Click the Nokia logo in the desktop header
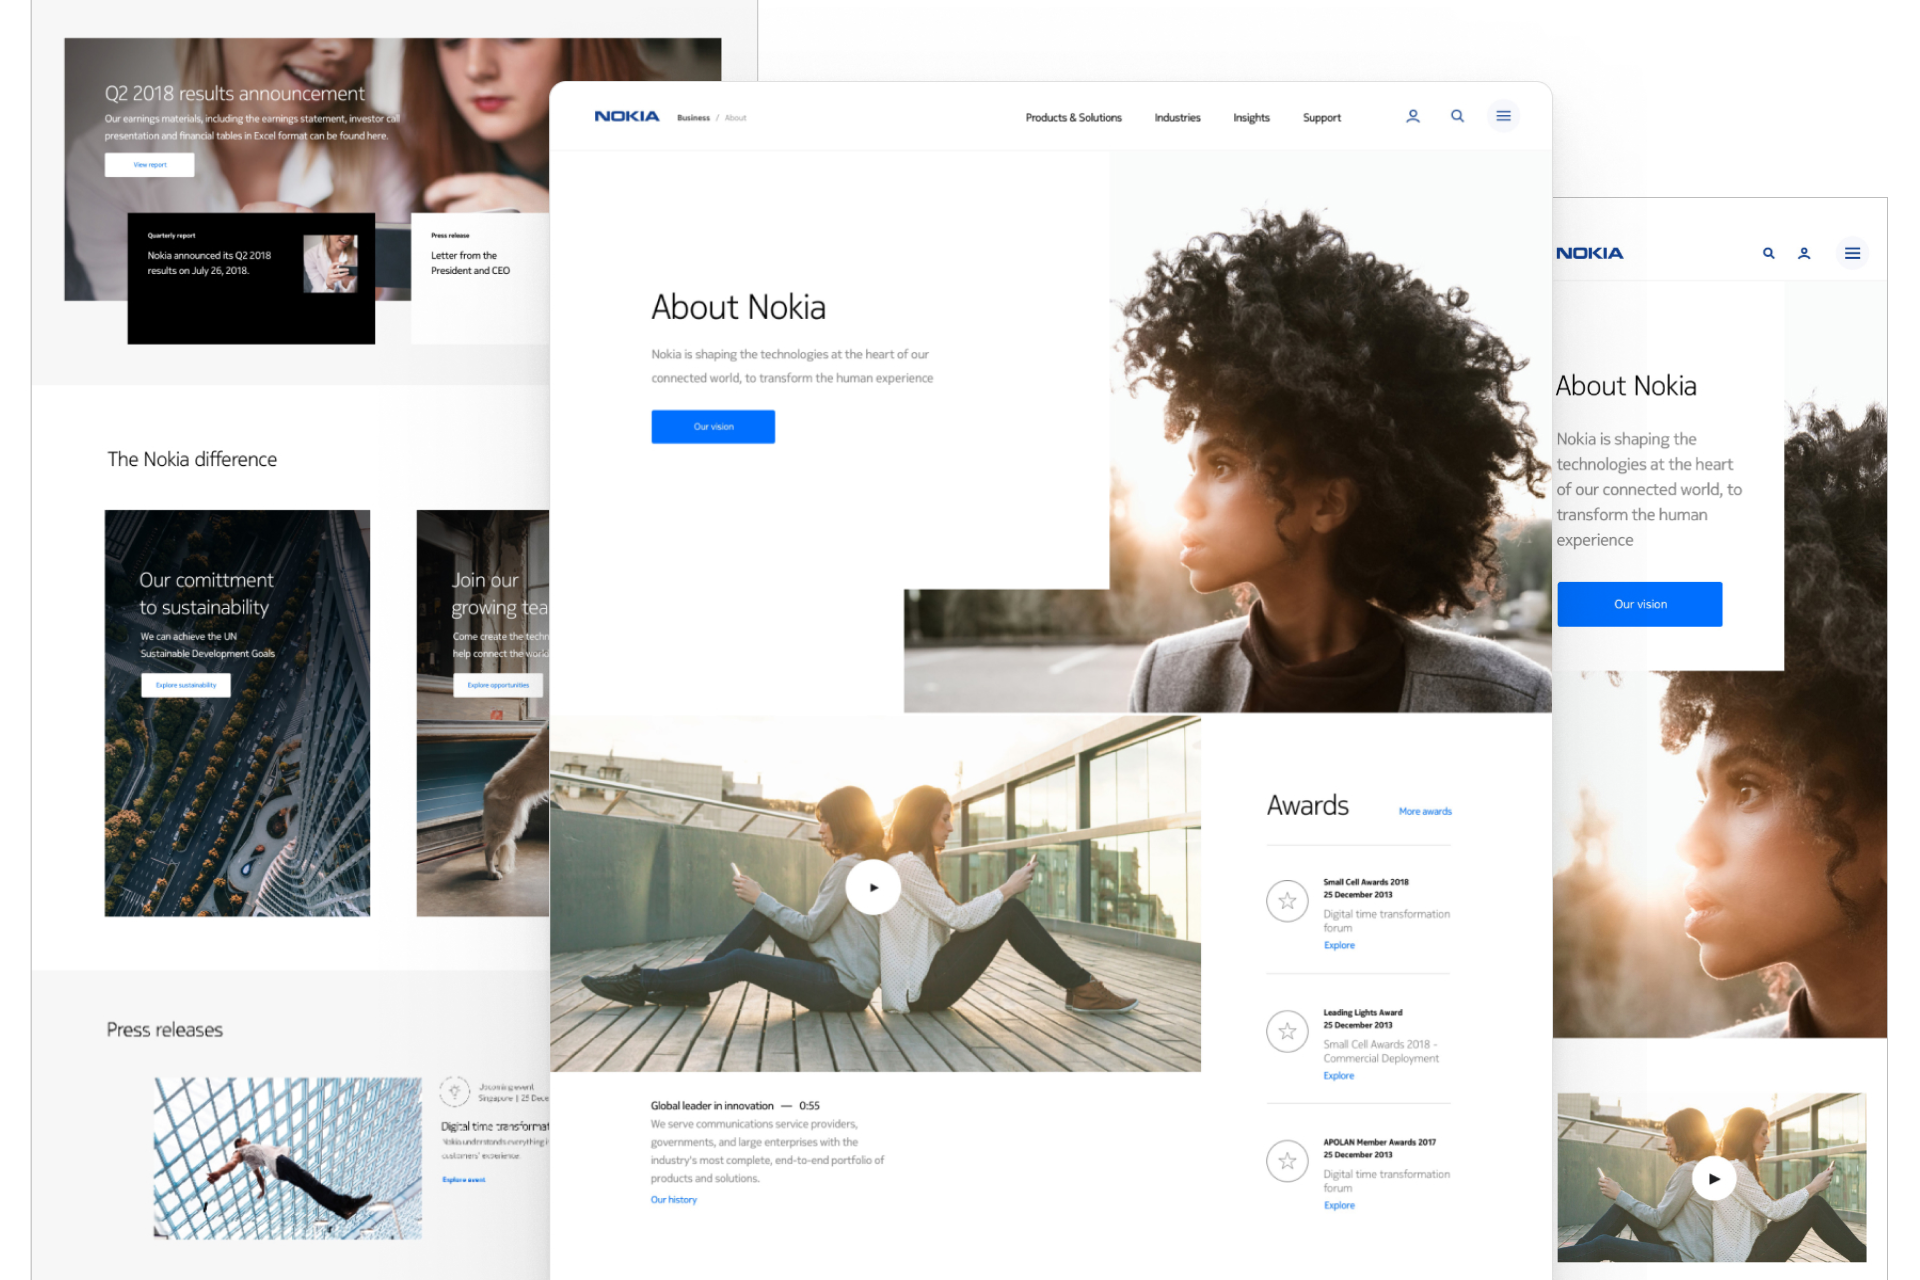1920x1280 pixels. click(626, 115)
